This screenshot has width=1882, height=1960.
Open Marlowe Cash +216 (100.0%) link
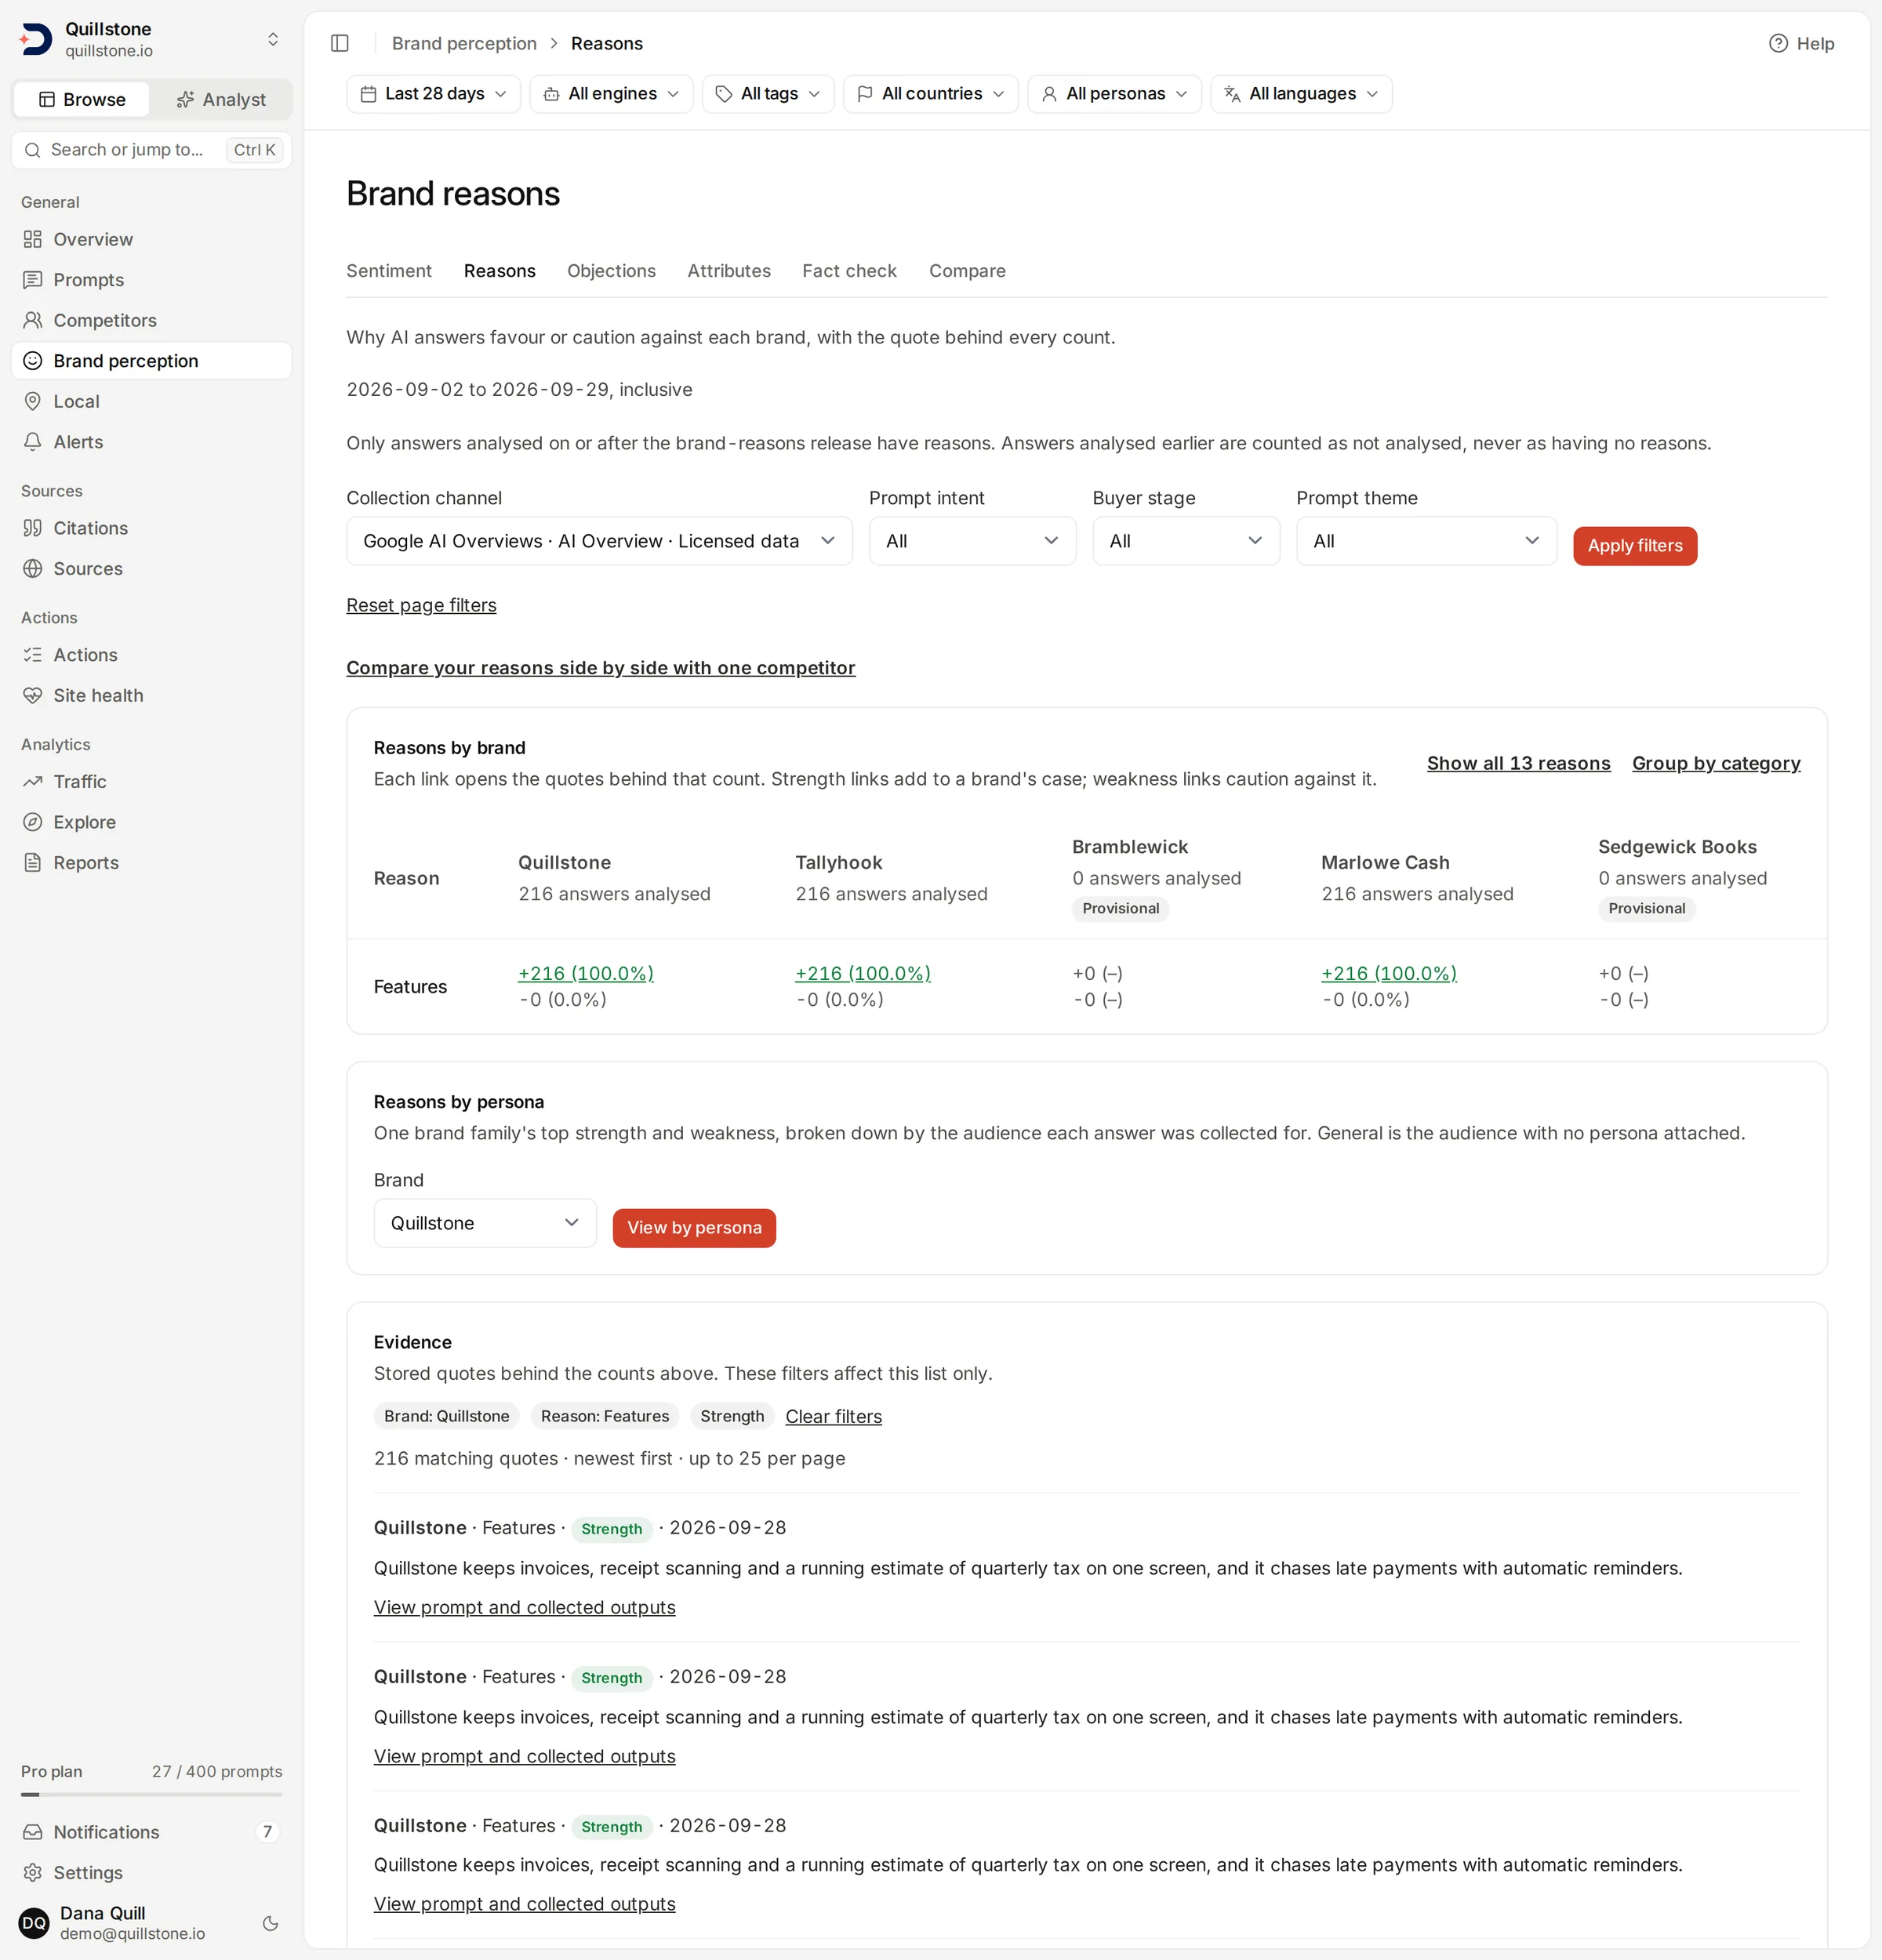click(x=1389, y=973)
